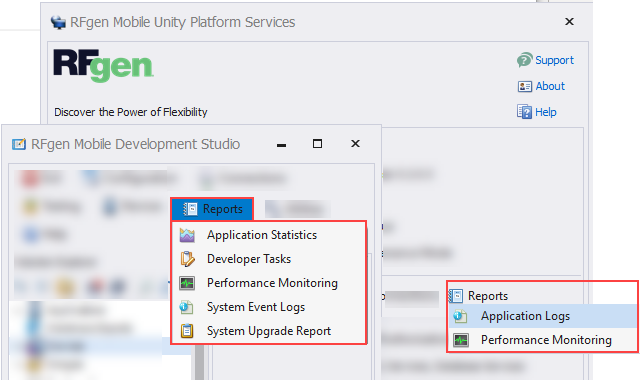
Task: Choose System Upgrade Report entry
Action: (268, 331)
